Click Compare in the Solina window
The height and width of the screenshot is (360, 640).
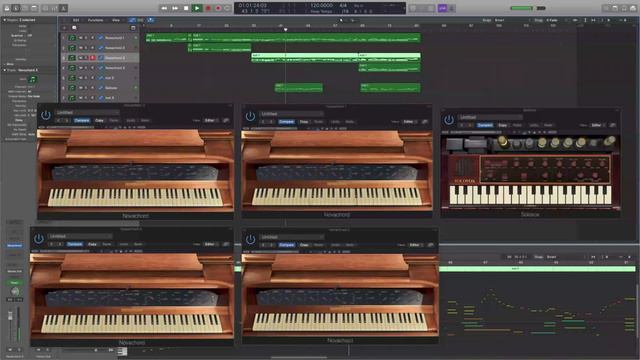(485, 125)
